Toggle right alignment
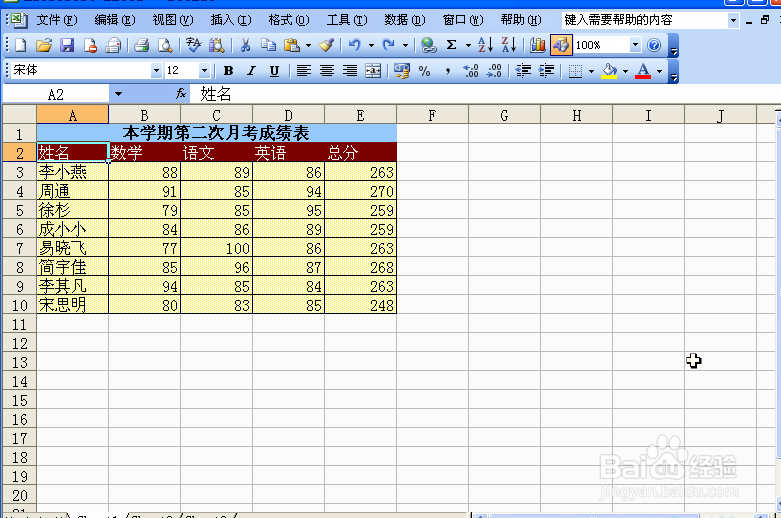This screenshot has width=781, height=518. (350, 71)
